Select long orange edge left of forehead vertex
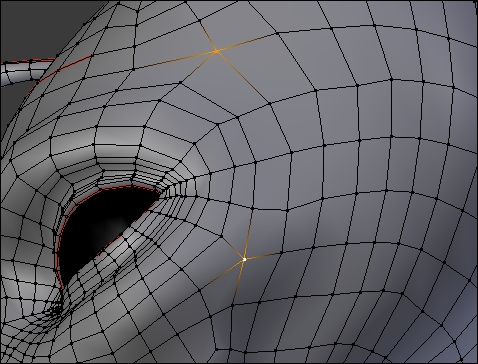Image resolution: width=478 pixels, height=364 pixels. point(175,60)
